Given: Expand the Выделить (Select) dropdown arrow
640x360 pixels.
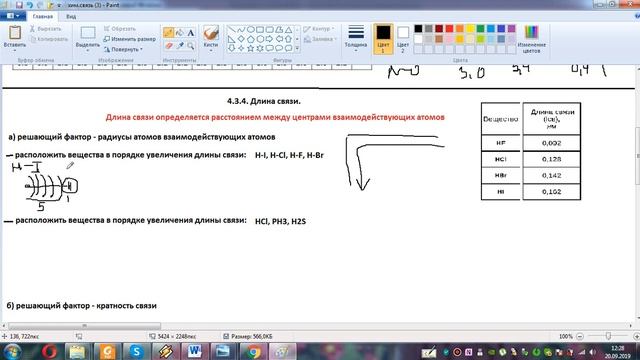Looking at the screenshot, I should click(87, 50).
